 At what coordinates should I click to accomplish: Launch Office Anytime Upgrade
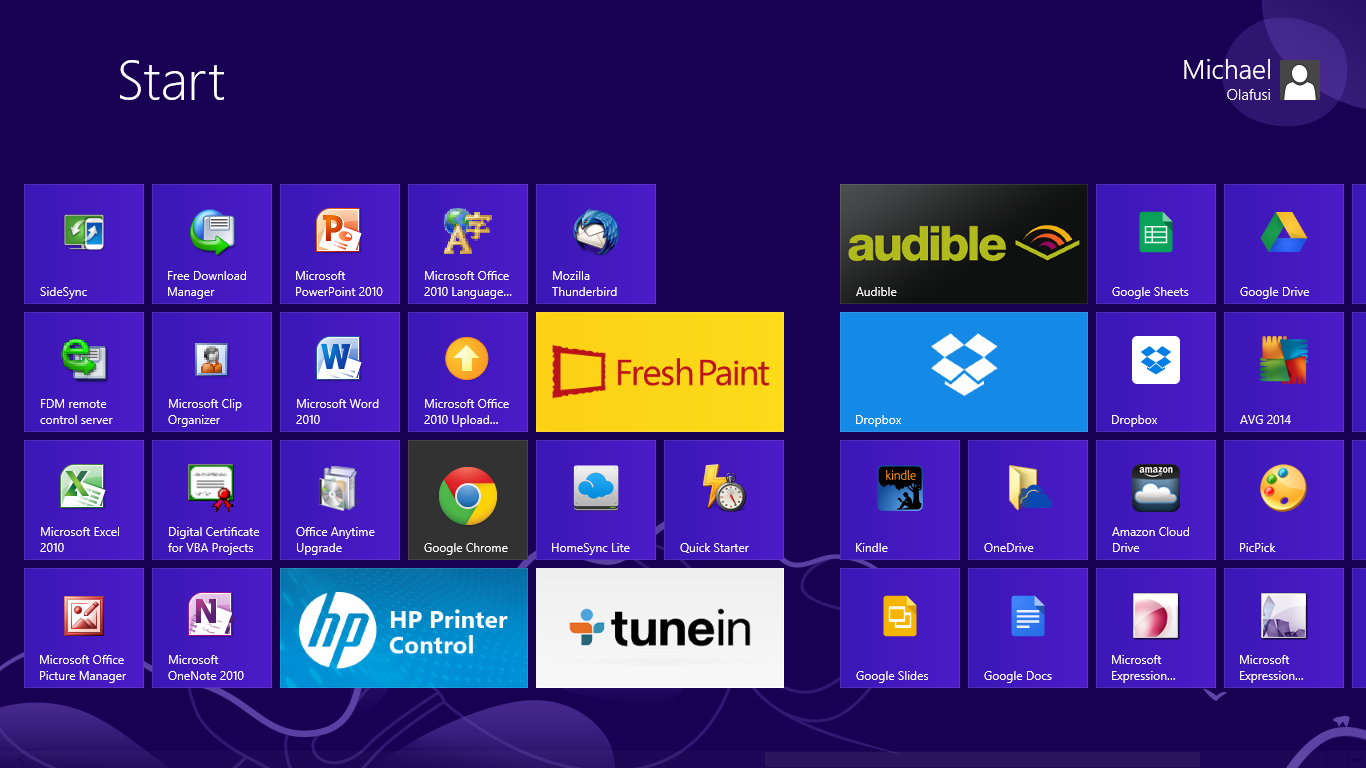340,500
